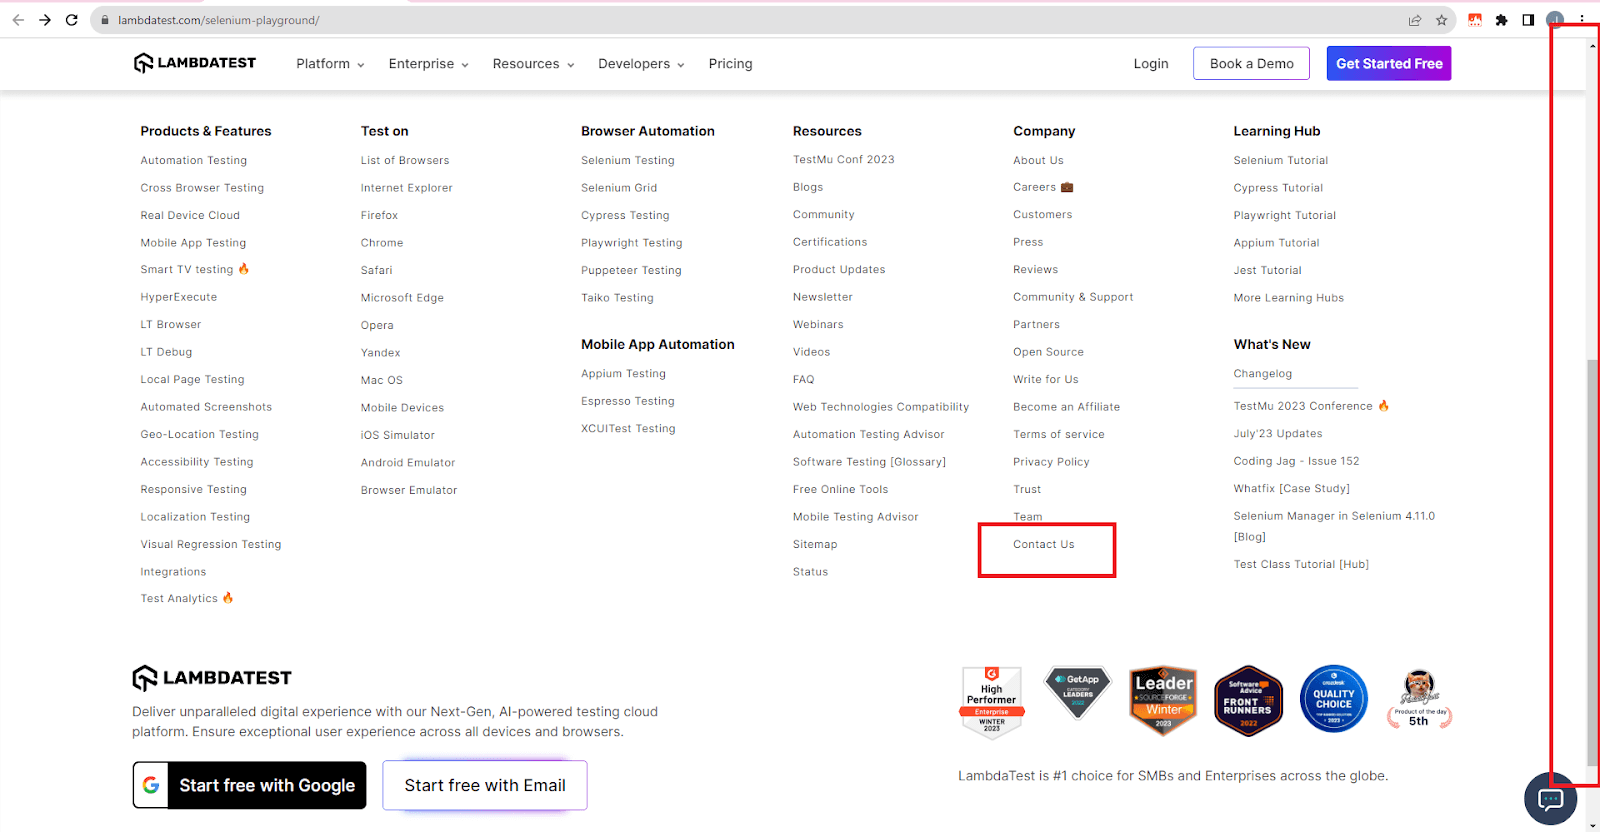
Task: Open the Selenium Grid link
Action: point(619,188)
